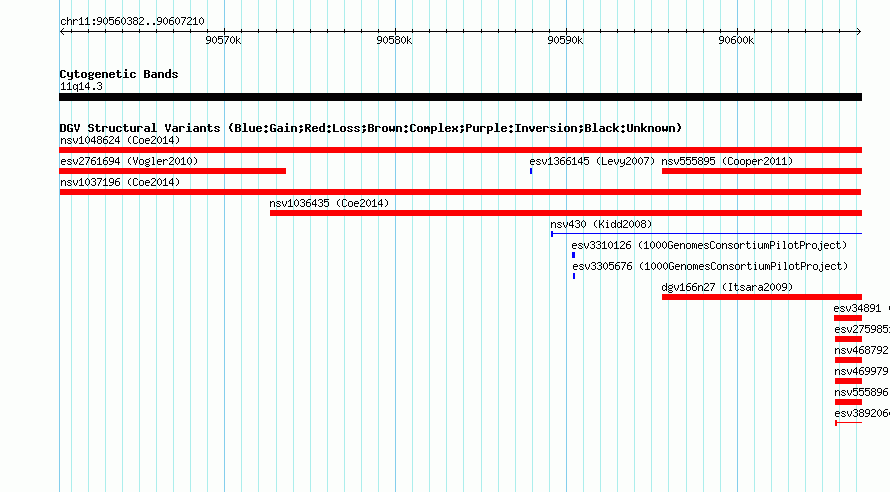Select the nsv469979 red bar
This screenshot has height=492, width=890.
pyautogui.click(x=848, y=381)
